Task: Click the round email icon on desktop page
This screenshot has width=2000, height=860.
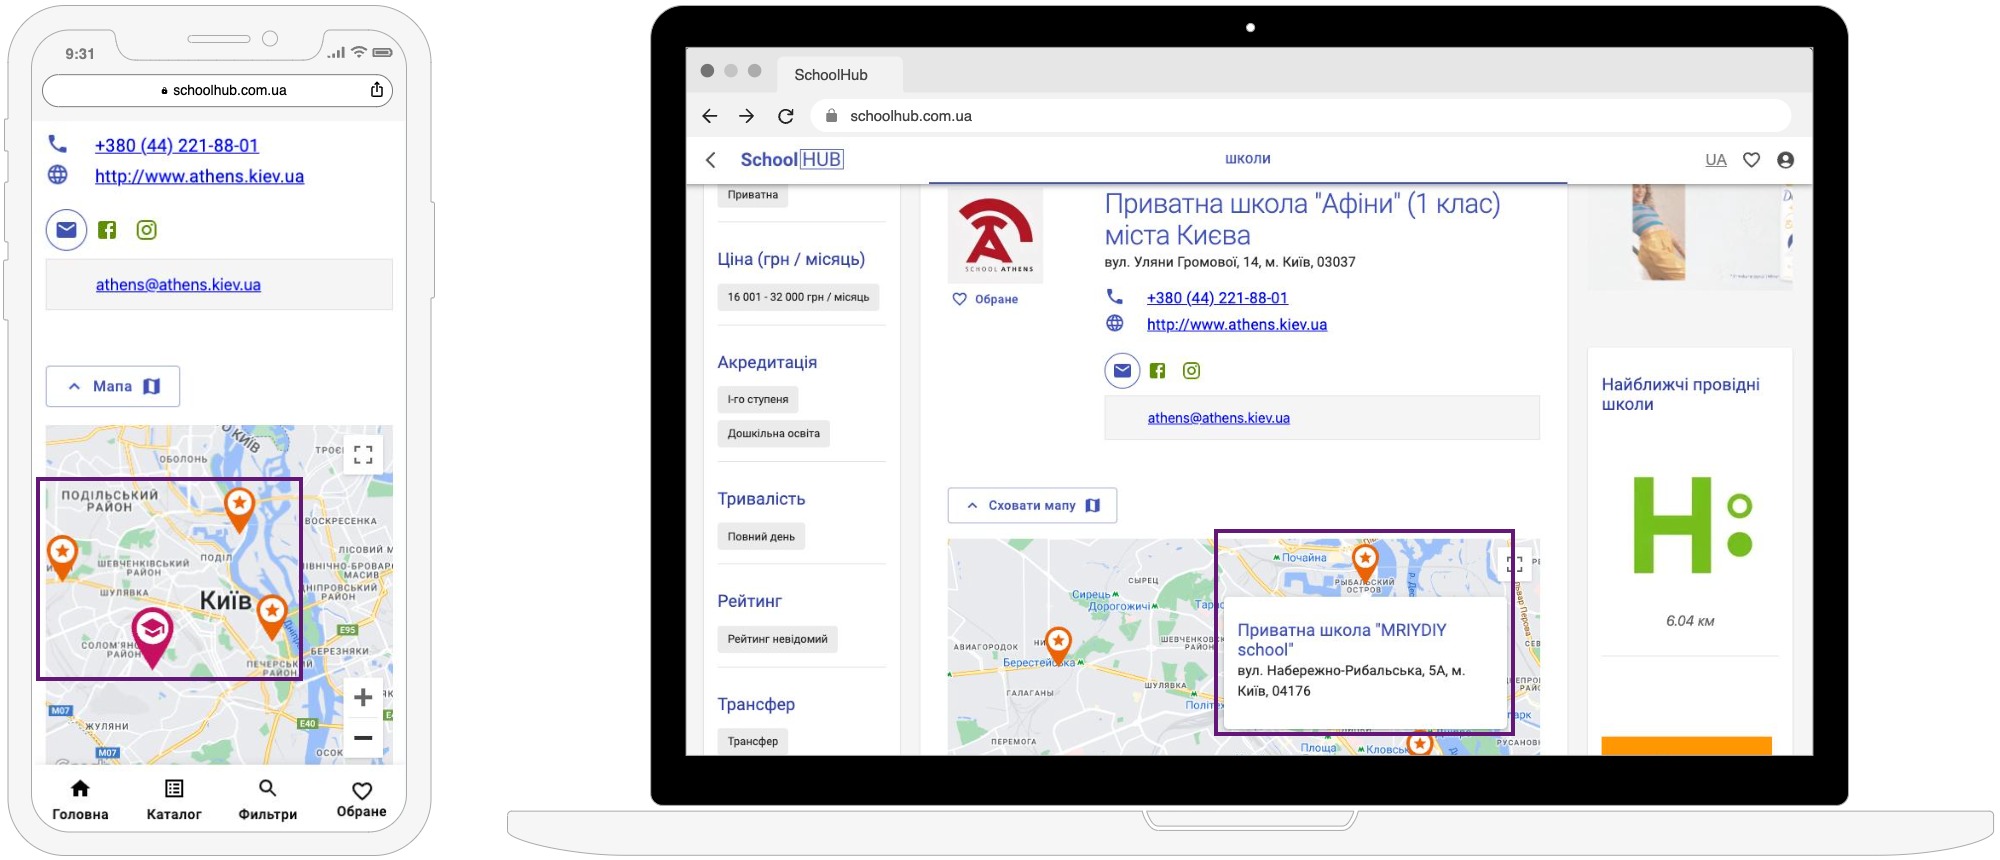Action: 1122,371
